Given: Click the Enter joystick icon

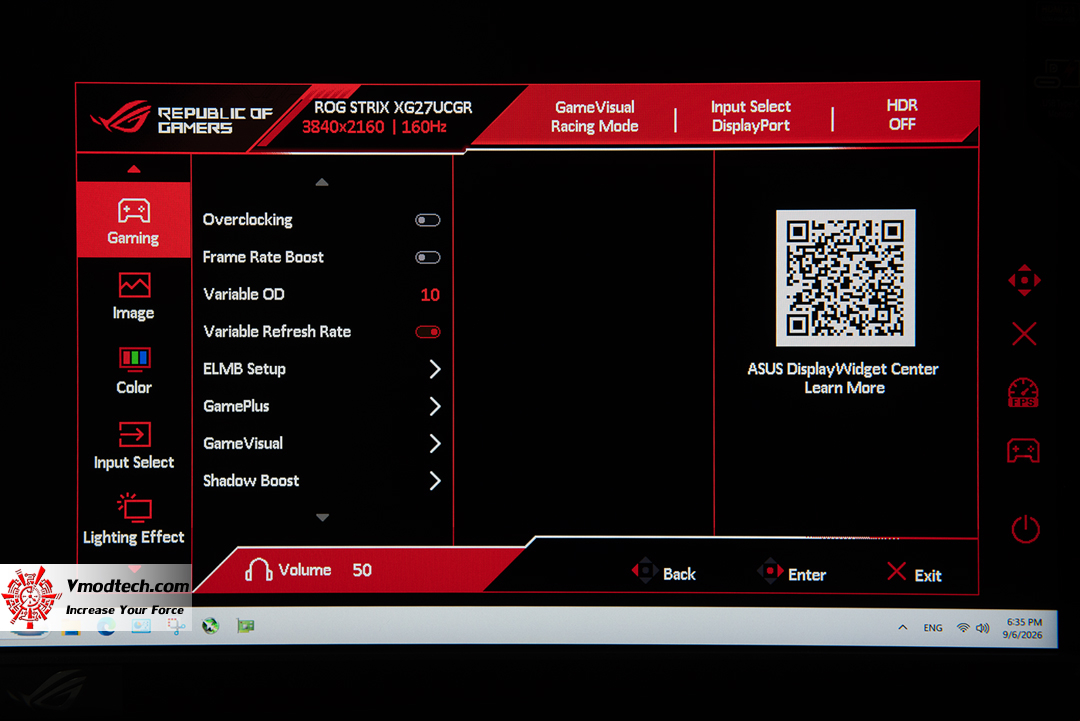Looking at the screenshot, I should pyautogui.click(x=770, y=572).
